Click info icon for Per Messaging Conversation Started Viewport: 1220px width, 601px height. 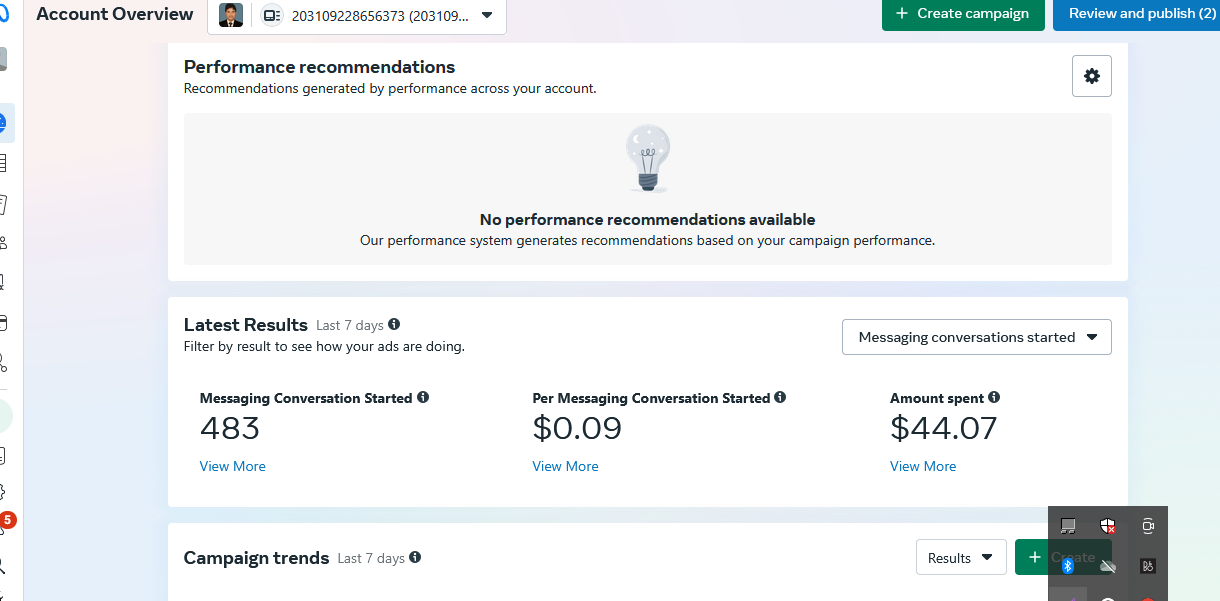(x=780, y=397)
